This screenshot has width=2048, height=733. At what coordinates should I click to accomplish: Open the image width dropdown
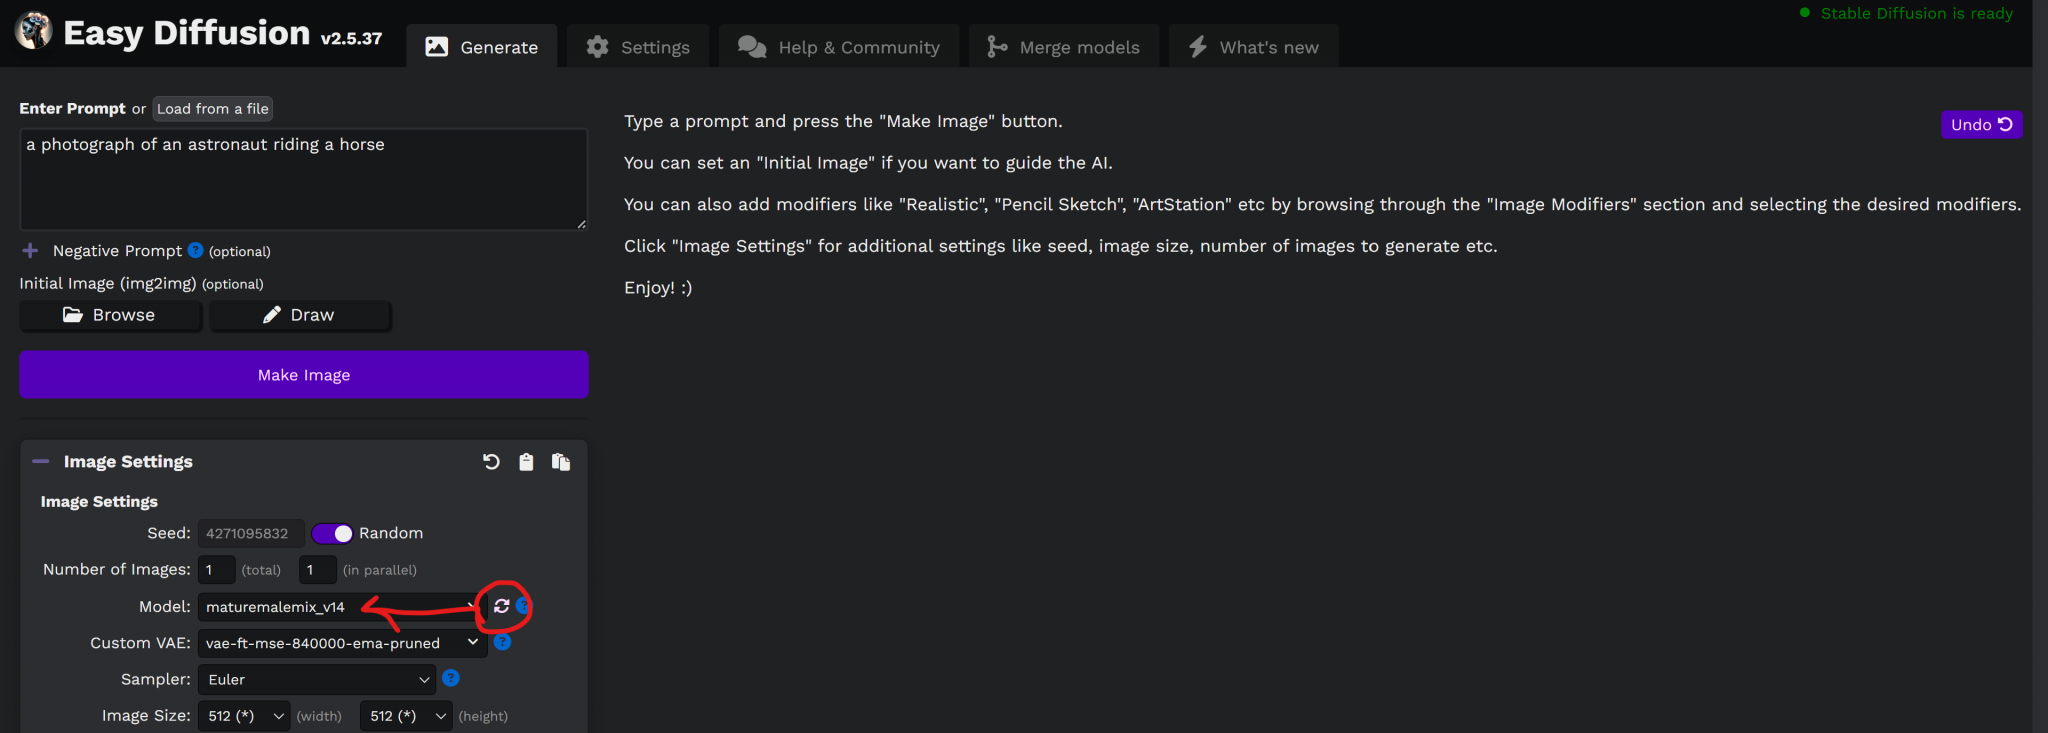click(x=244, y=716)
